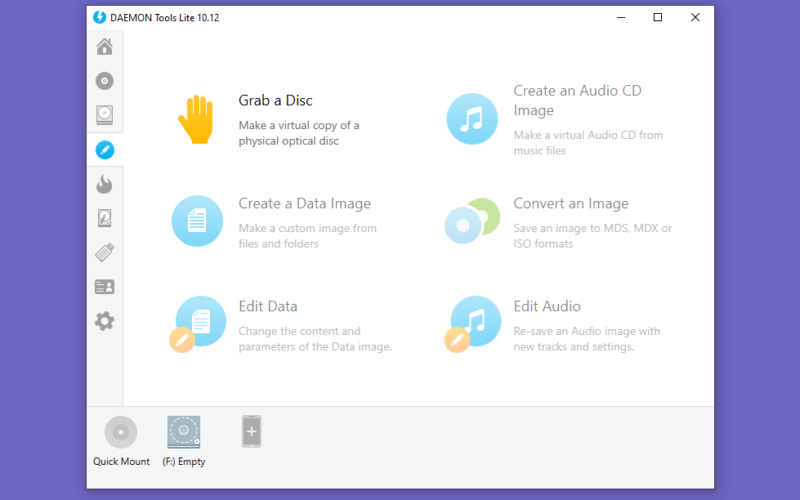Click the Quick Mount label
This screenshot has width=800, height=500.
coord(121,461)
